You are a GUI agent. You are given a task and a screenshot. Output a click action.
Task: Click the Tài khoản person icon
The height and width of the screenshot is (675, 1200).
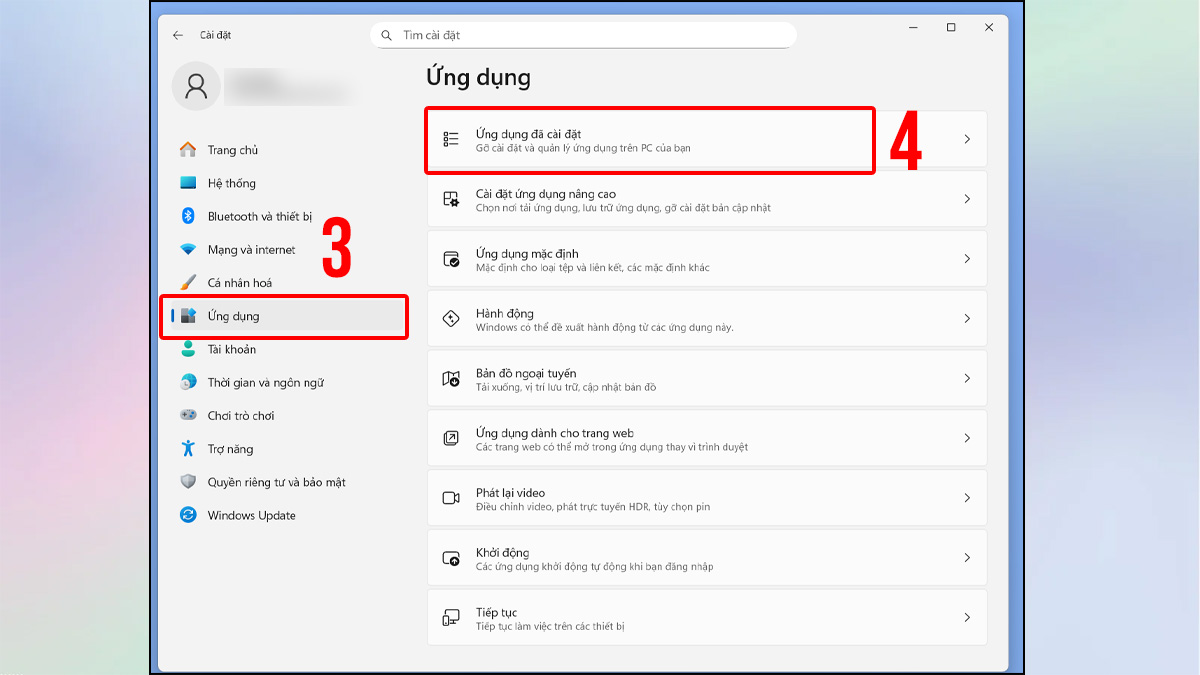point(188,349)
